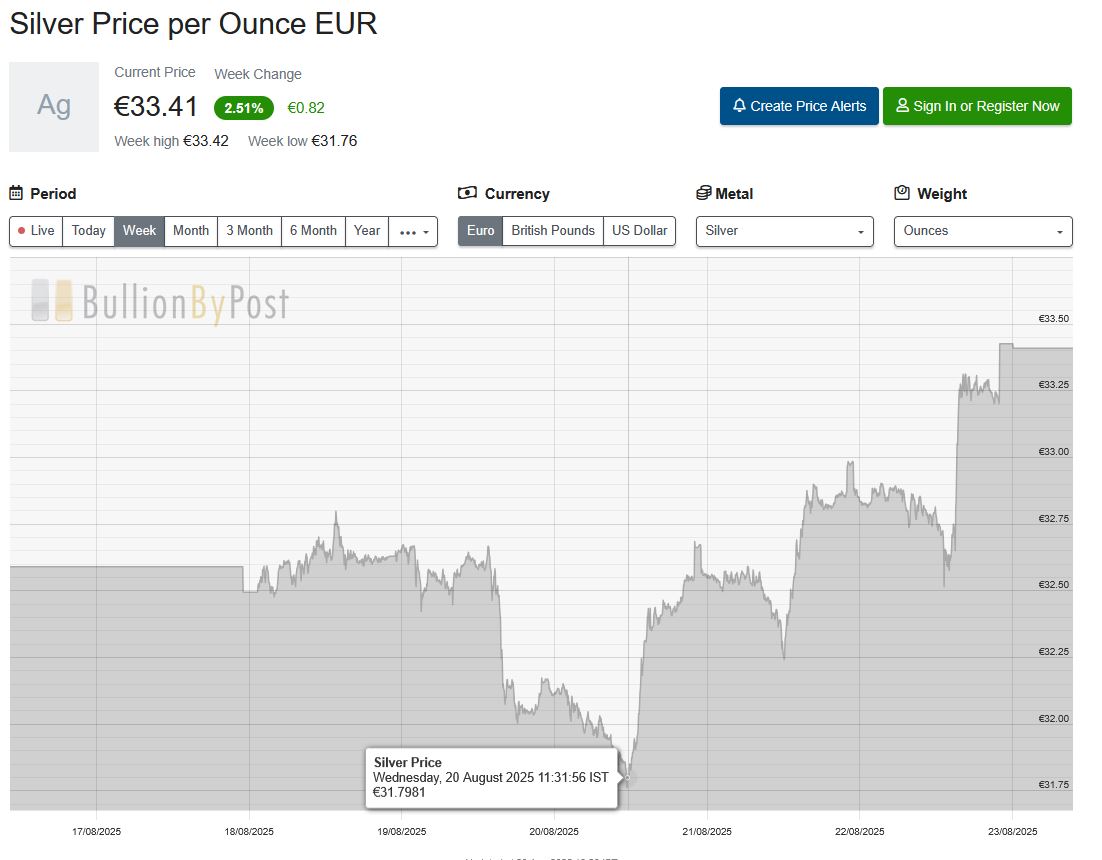Click the coins icon beside Metal
The height and width of the screenshot is (860, 1102).
point(704,193)
